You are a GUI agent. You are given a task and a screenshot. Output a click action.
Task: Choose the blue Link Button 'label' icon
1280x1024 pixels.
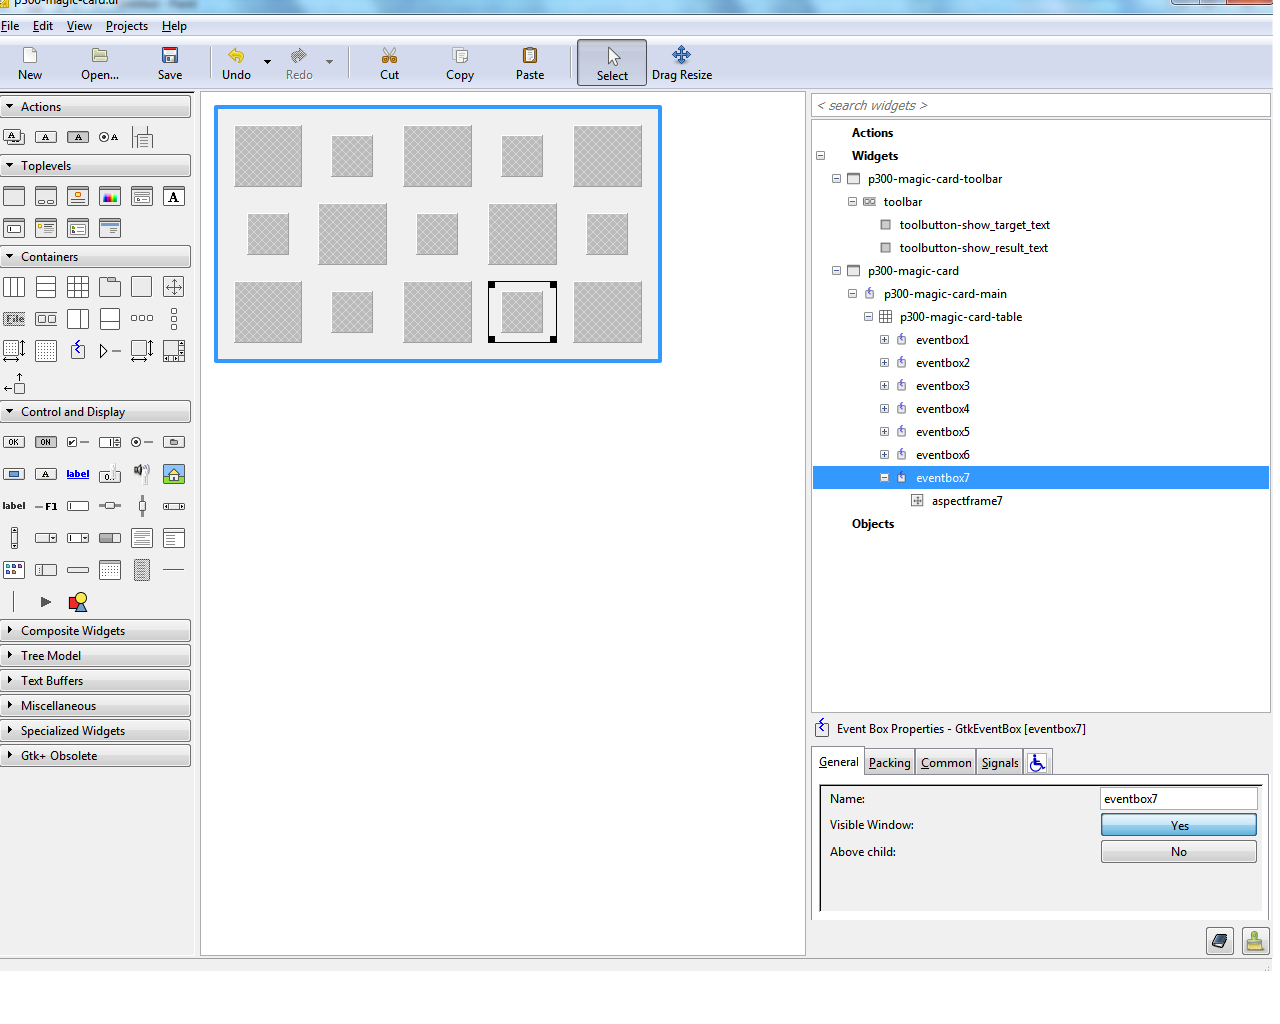(78, 474)
